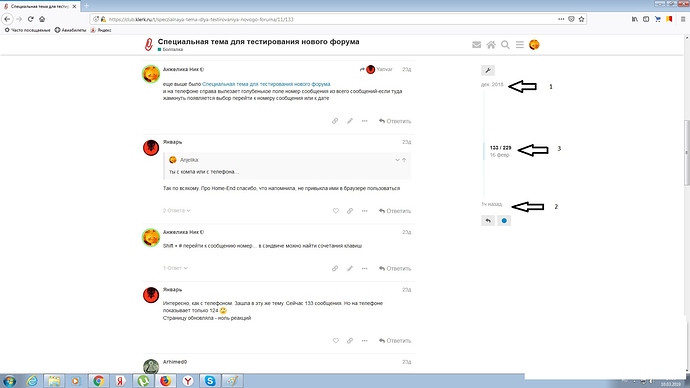
Task: Reload the page with refresh icon
Action: 30,19
